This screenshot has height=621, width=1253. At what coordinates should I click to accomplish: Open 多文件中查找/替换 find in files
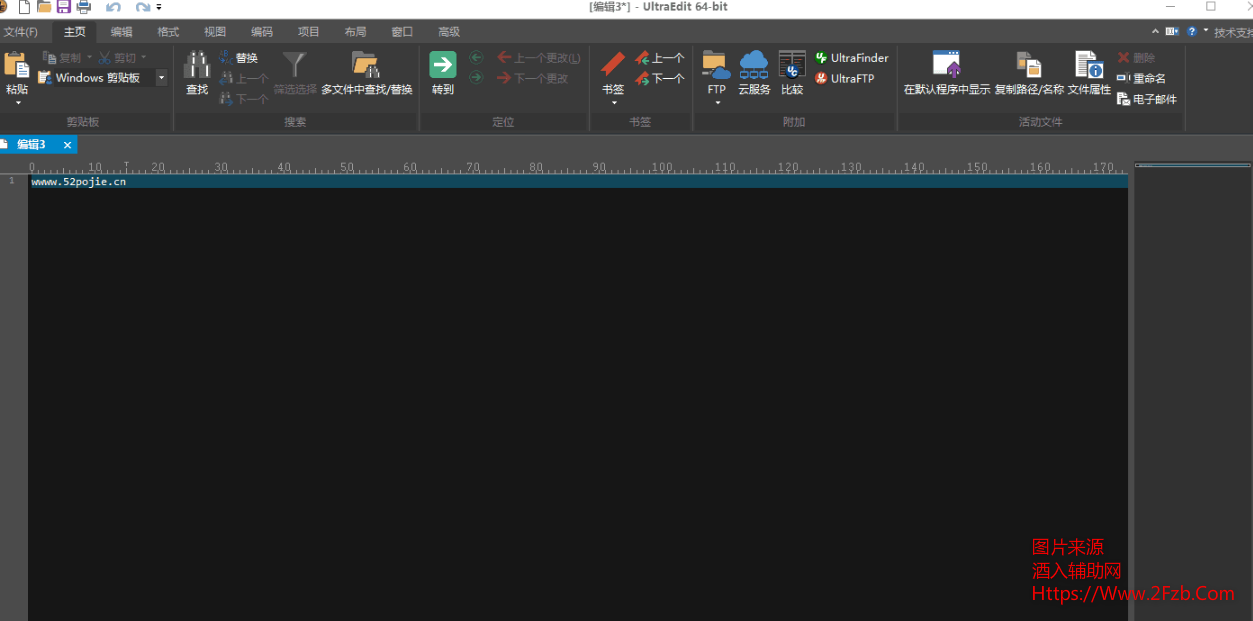coord(366,66)
